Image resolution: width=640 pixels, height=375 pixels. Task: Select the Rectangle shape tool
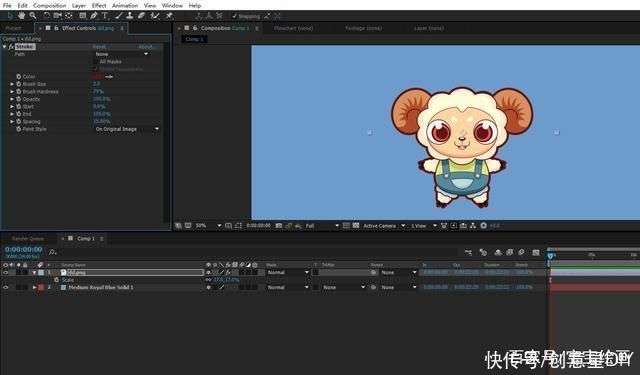[82, 16]
